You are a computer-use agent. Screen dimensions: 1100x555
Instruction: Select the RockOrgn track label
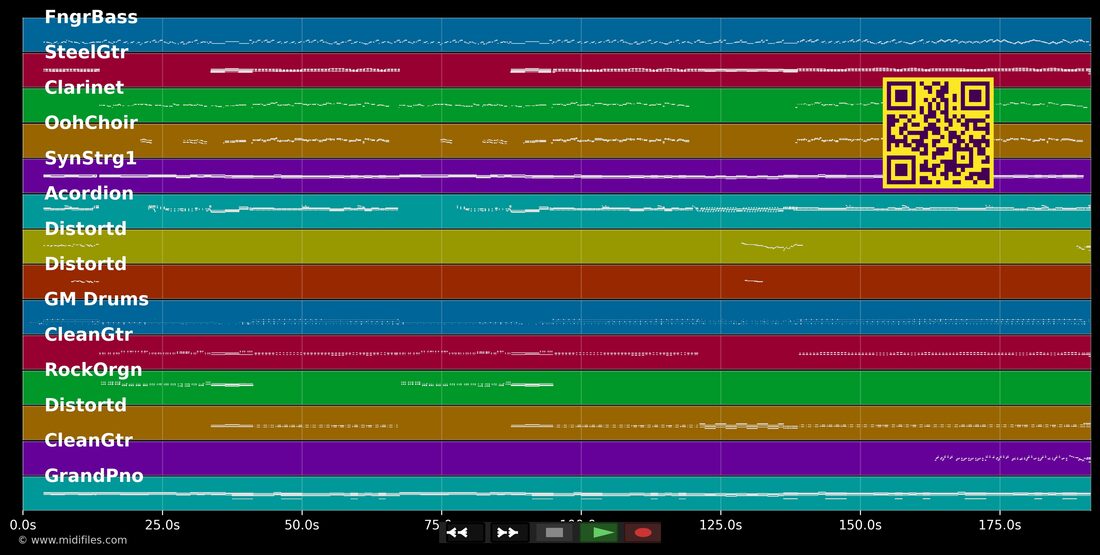pos(93,370)
